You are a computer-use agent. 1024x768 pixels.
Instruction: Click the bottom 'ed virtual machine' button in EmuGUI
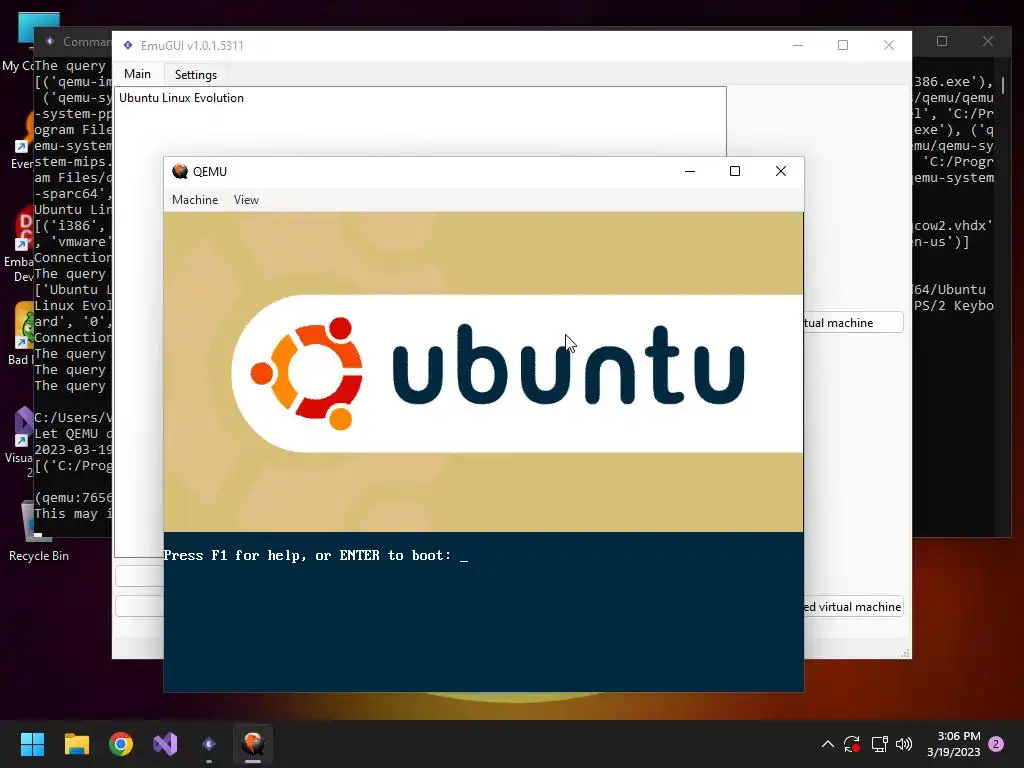[x=854, y=607]
